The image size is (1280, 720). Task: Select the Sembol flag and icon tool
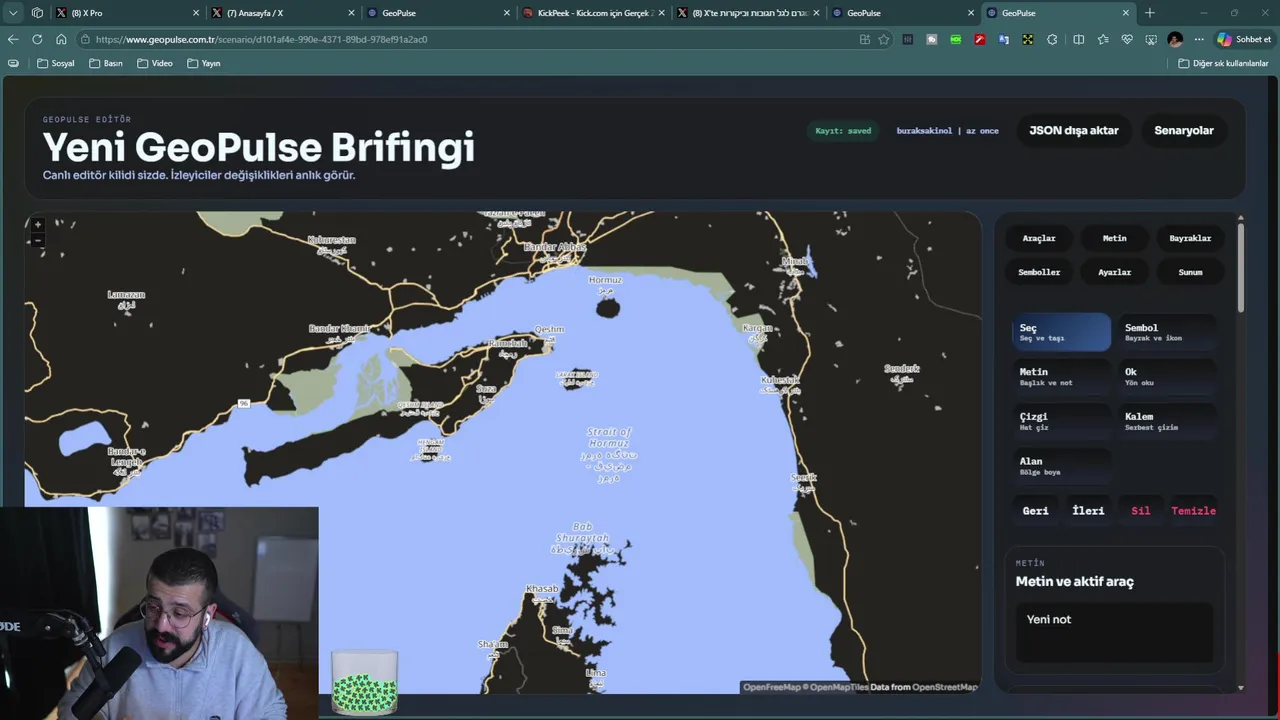tap(1167, 332)
